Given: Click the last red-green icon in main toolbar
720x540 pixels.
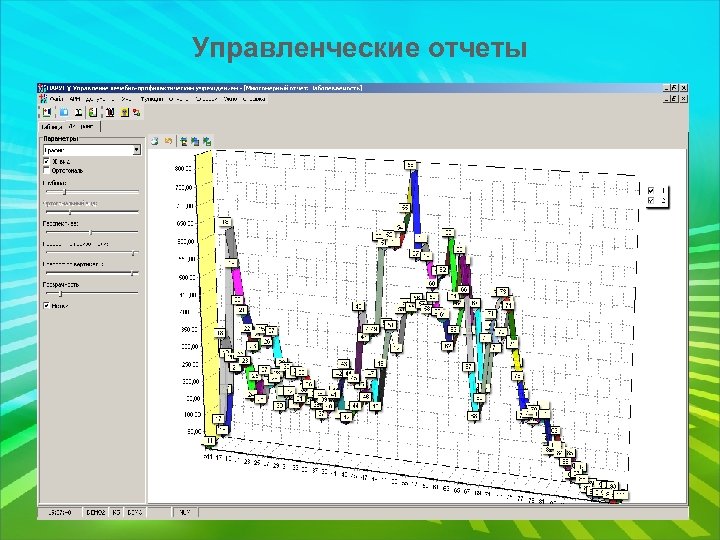Looking at the screenshot, I should pos(136,112).
